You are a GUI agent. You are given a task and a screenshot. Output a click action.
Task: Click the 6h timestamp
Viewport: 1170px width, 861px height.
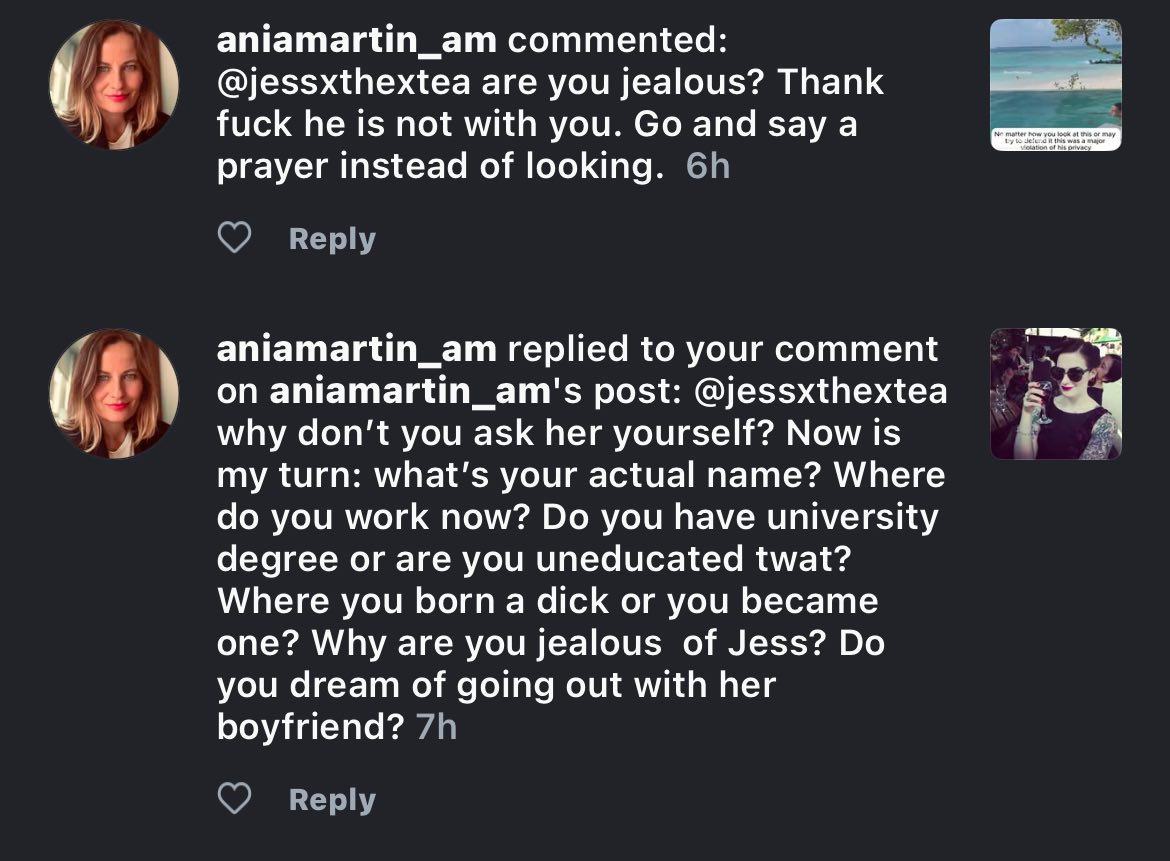[708, 166]
